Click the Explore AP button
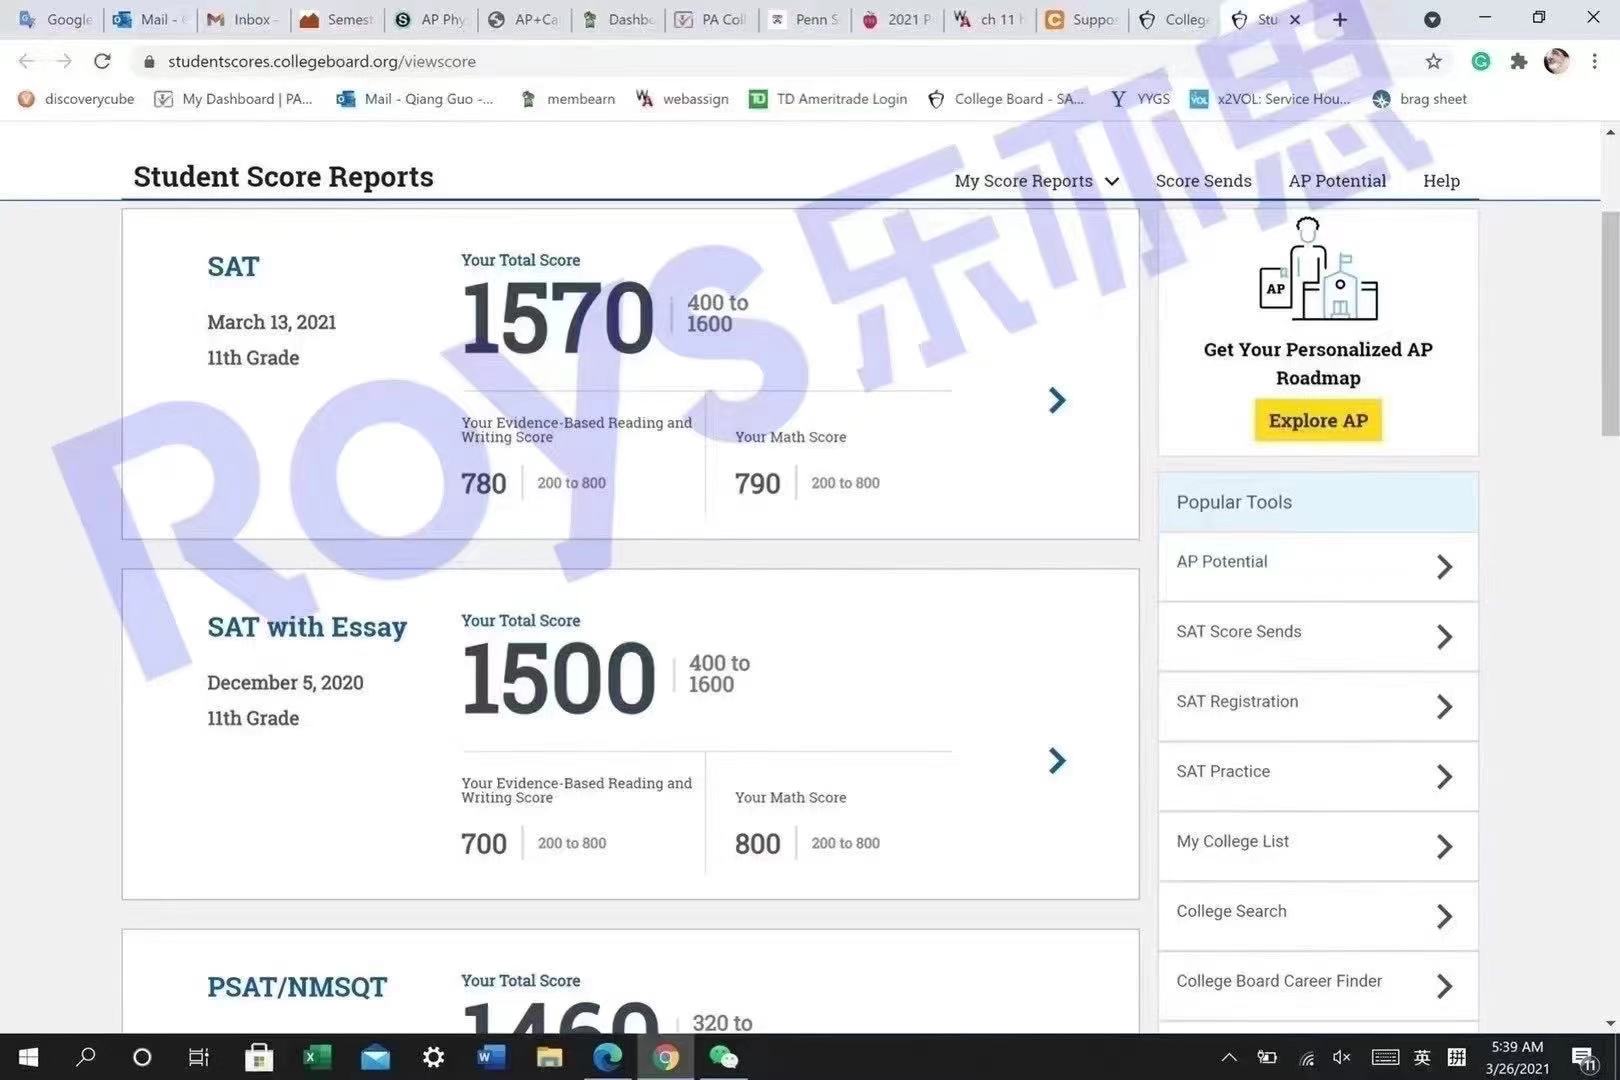1620x1080 pixels. (1318, 421)
